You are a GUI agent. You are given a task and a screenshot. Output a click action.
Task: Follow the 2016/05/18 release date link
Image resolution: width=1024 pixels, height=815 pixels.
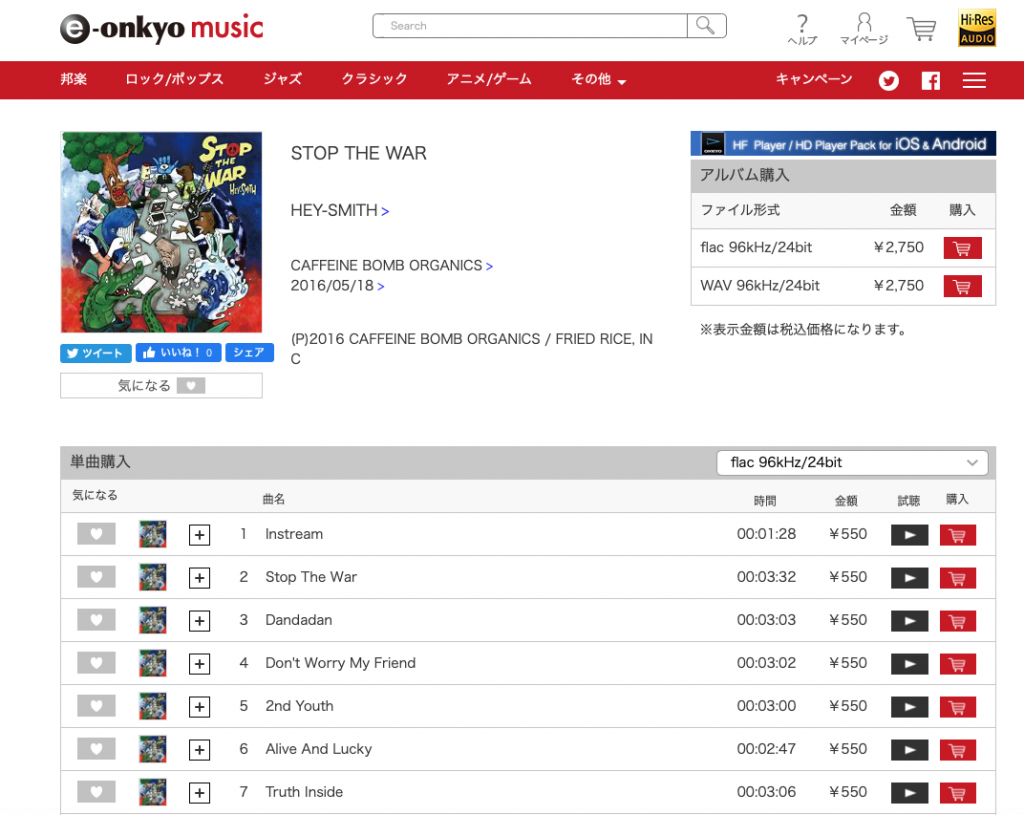tap(338, 286)
